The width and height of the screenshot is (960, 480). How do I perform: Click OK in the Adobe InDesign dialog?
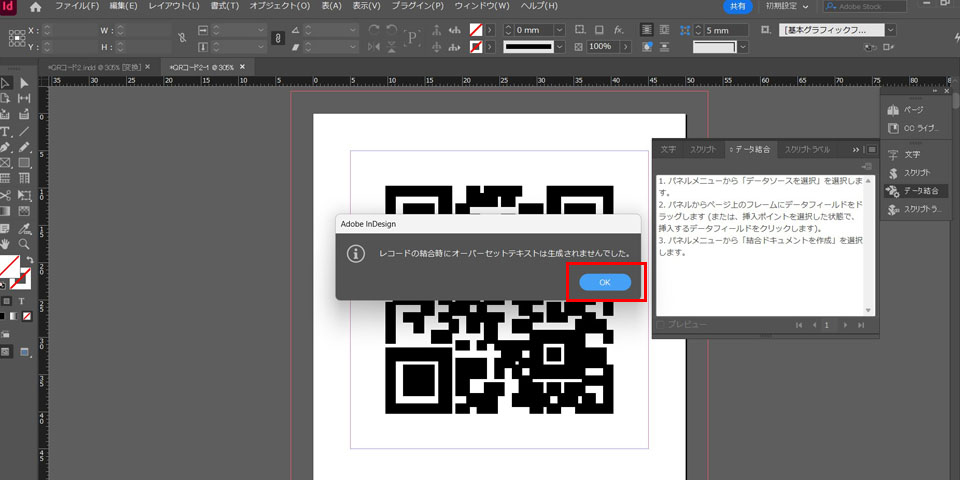[605, 283]
